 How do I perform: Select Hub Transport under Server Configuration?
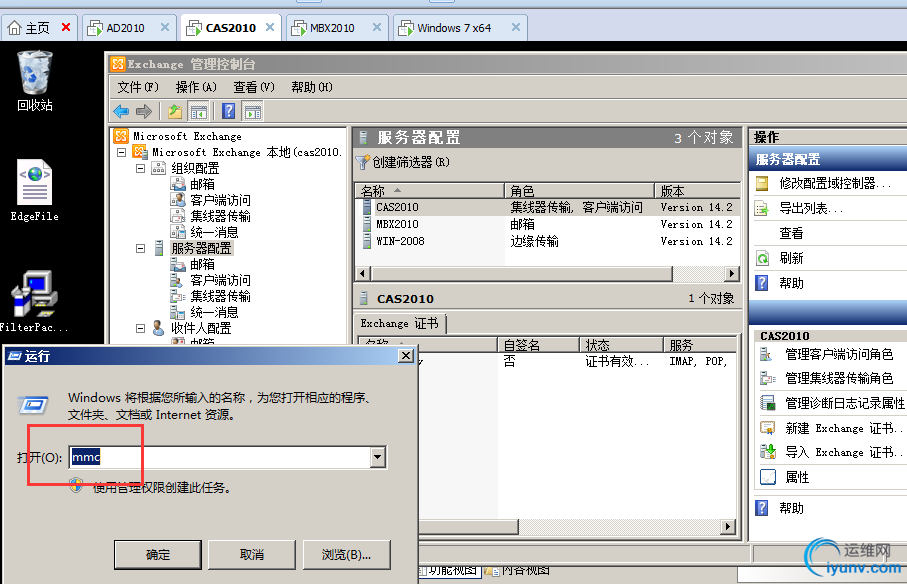tap(220, 296)
